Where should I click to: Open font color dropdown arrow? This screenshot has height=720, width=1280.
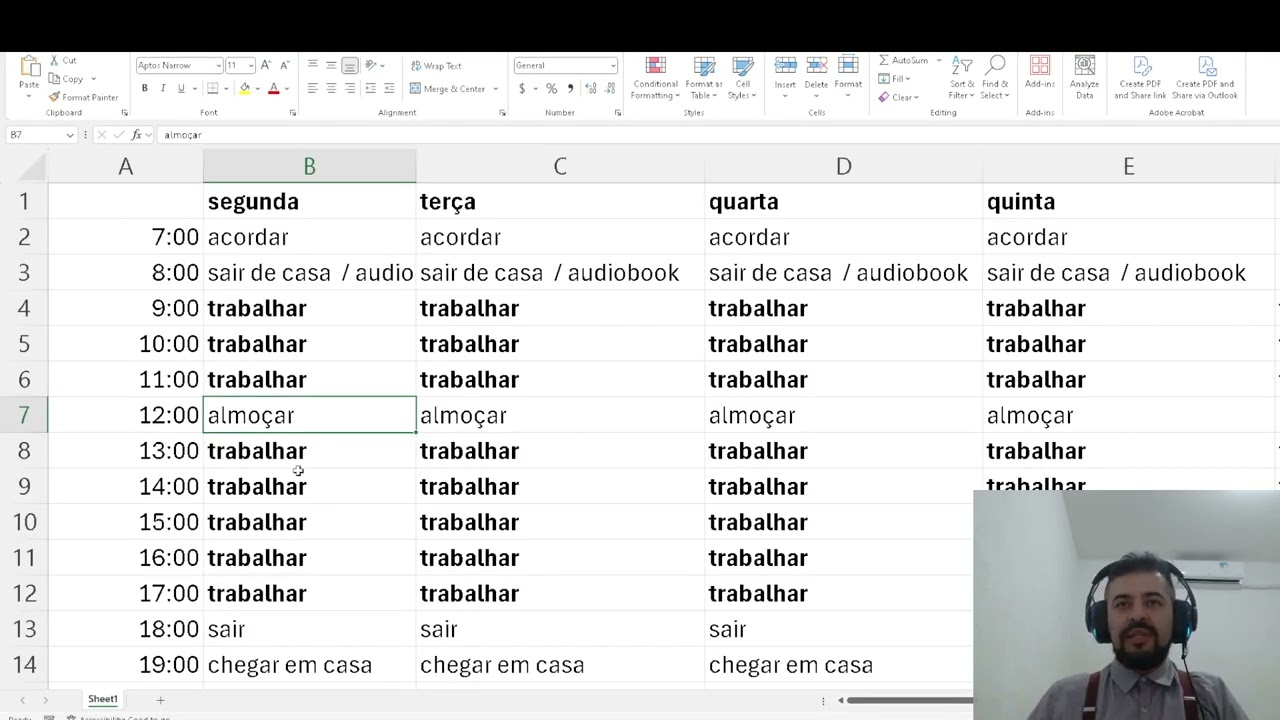pos(287,89)
